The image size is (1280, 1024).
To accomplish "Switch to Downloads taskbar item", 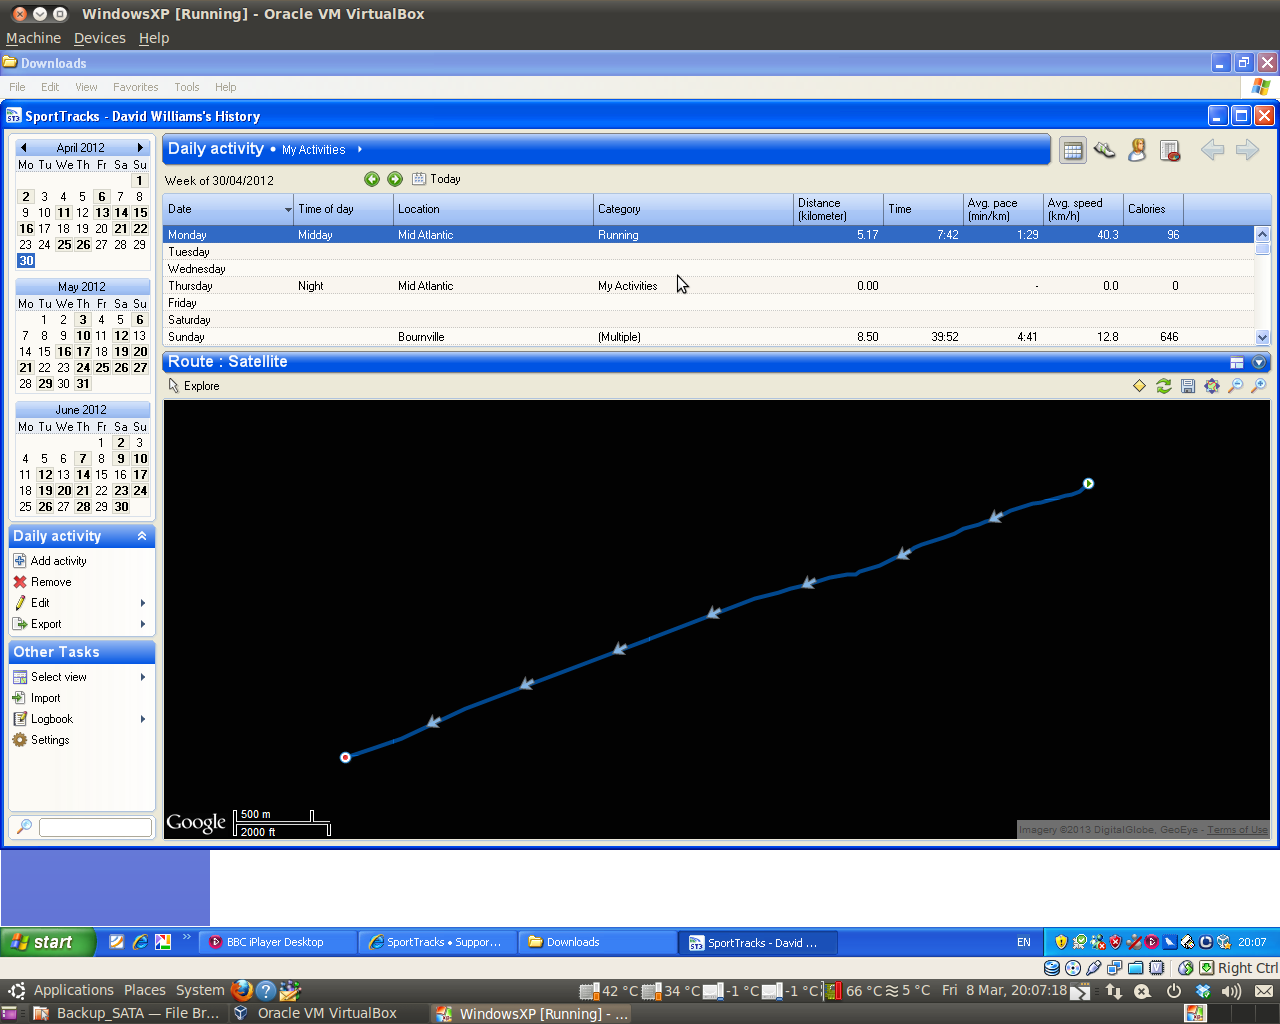I will [598, 942].
